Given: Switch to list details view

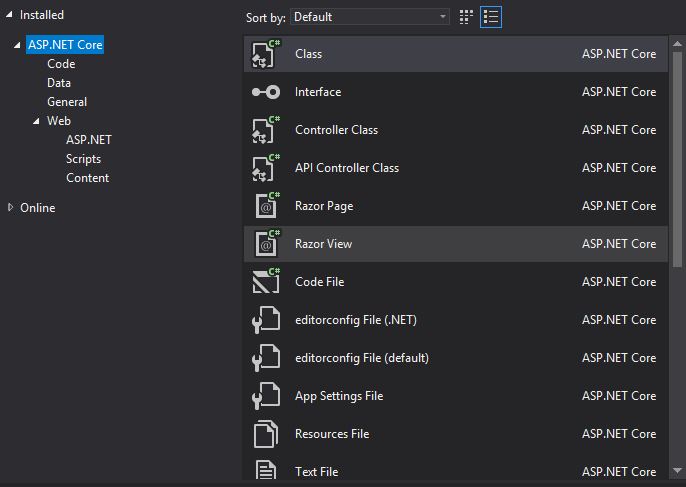Looking at the screenshot, I should coord(491,17).
